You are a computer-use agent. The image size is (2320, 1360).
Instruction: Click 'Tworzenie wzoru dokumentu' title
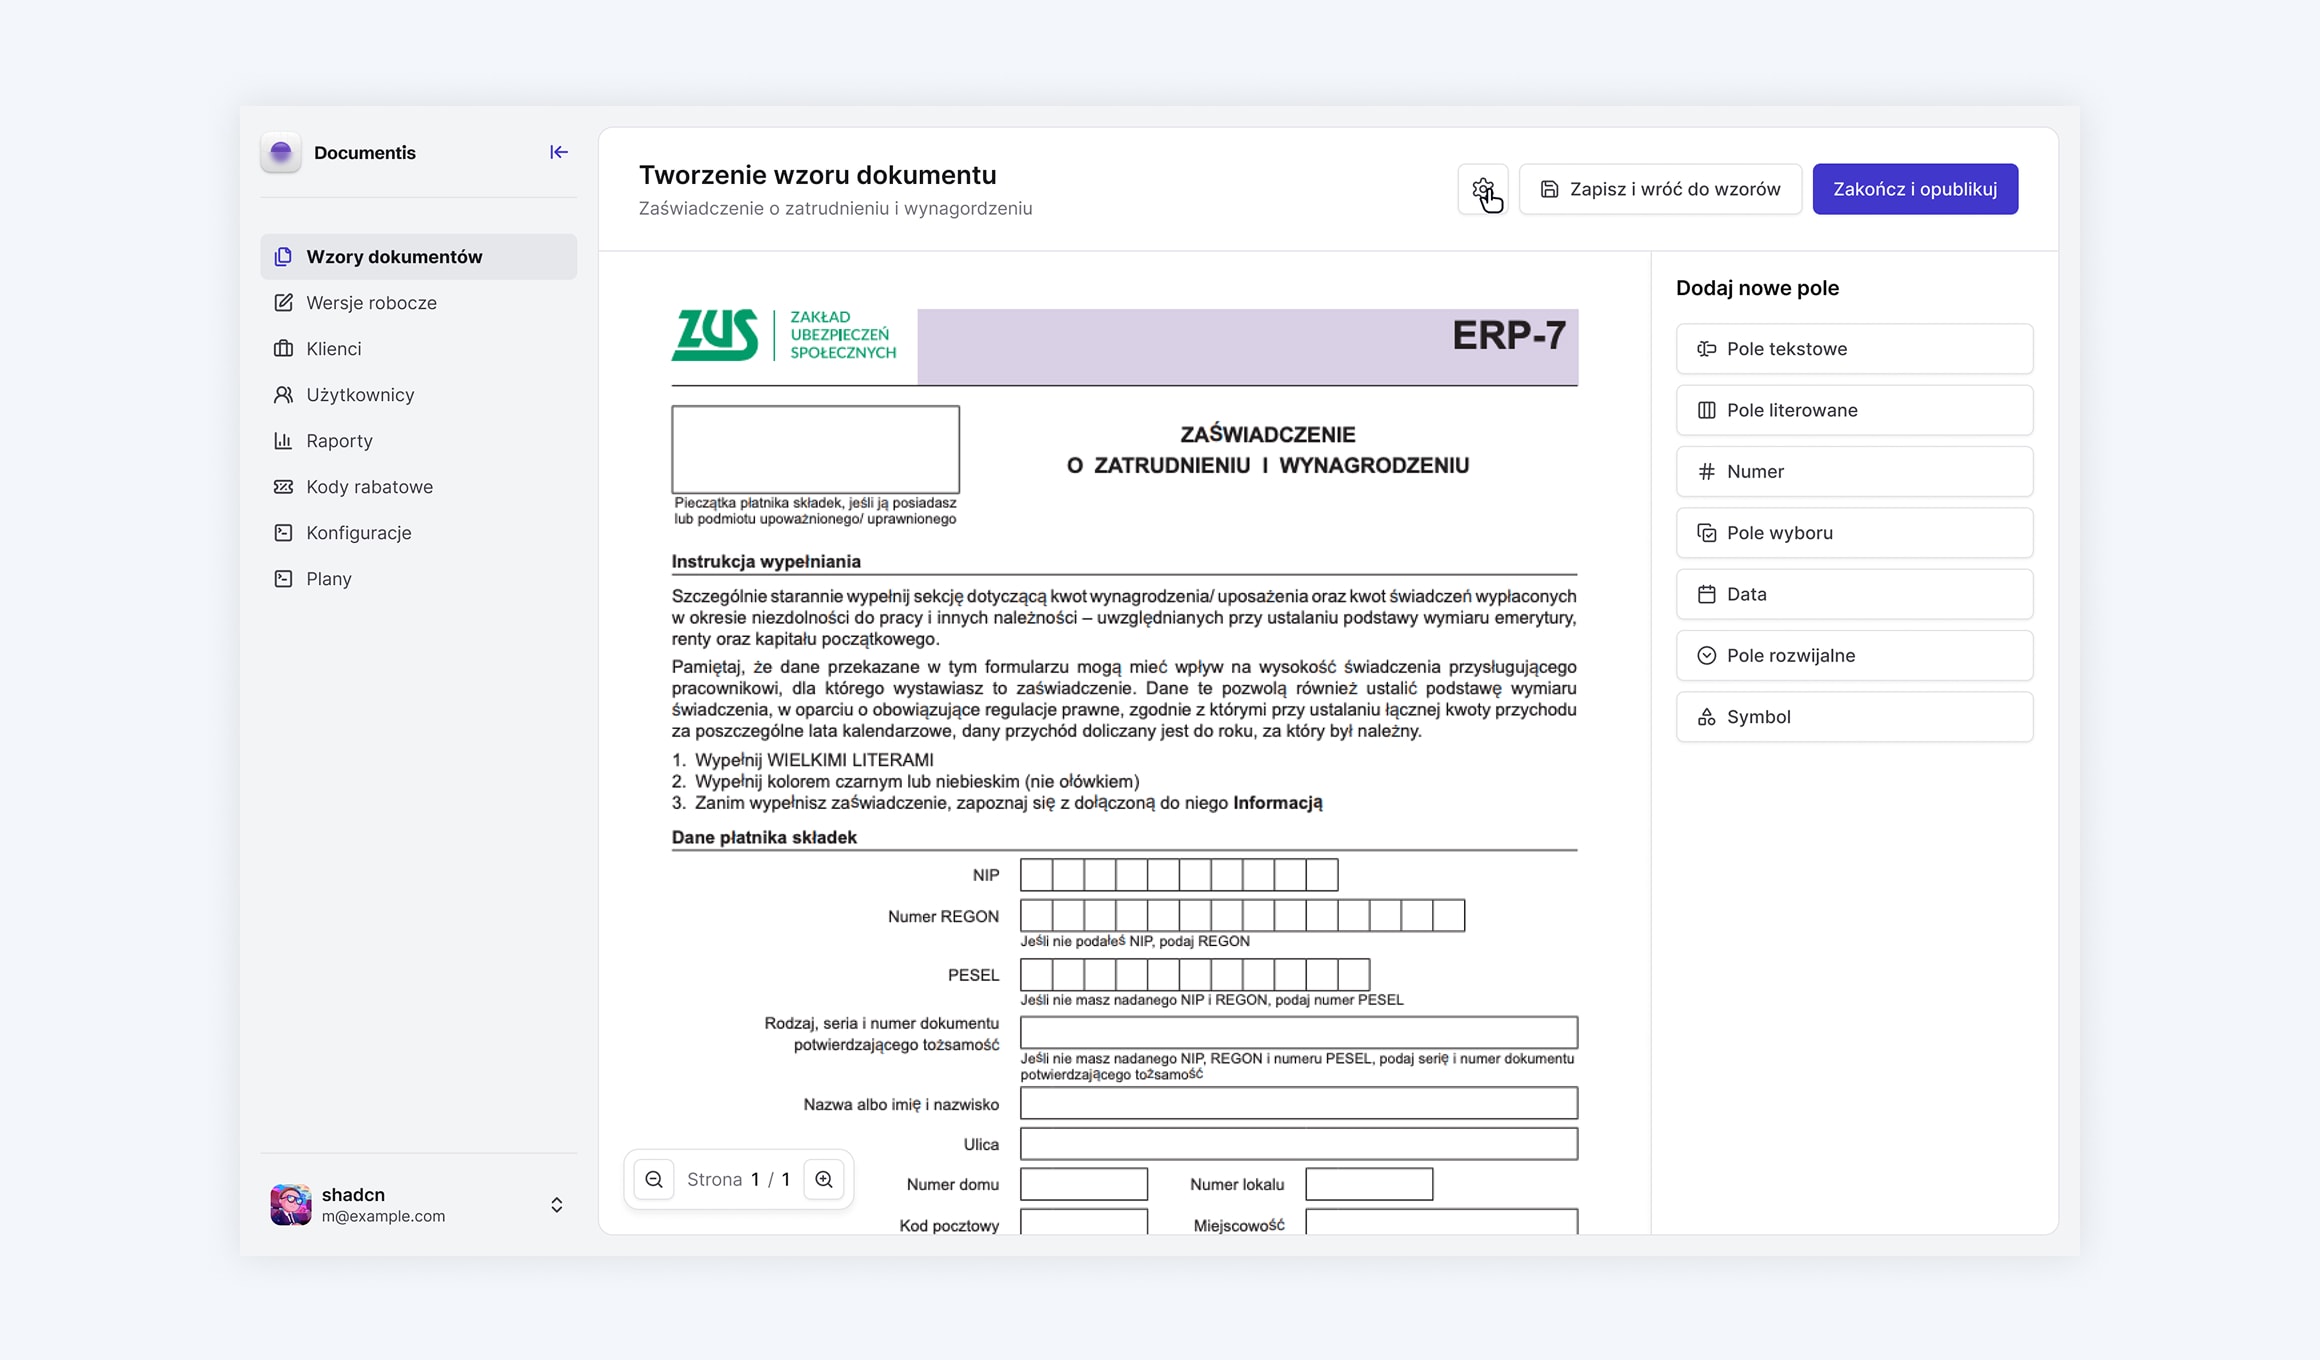[x=817, y=175]
